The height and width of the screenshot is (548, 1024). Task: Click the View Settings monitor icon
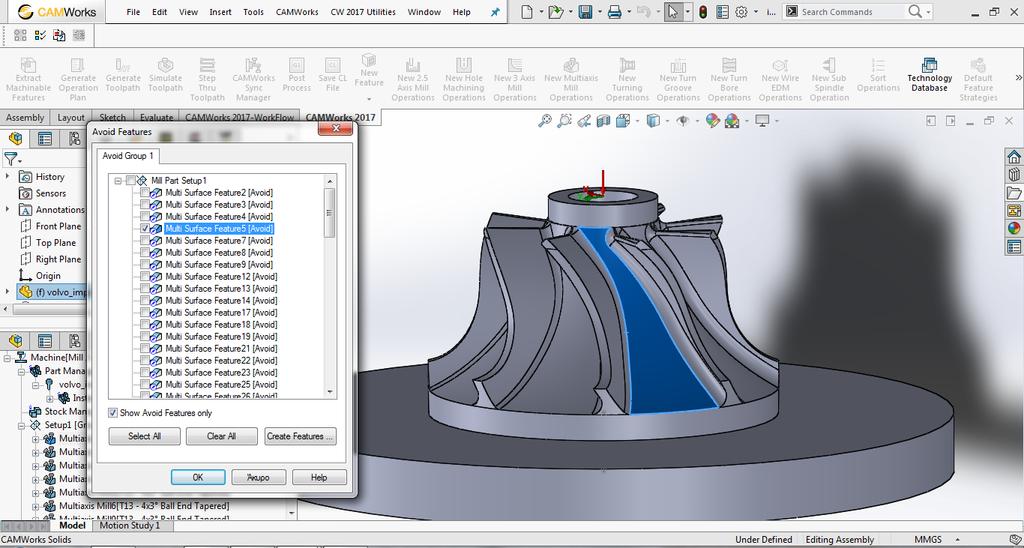[x=761, y=121]
